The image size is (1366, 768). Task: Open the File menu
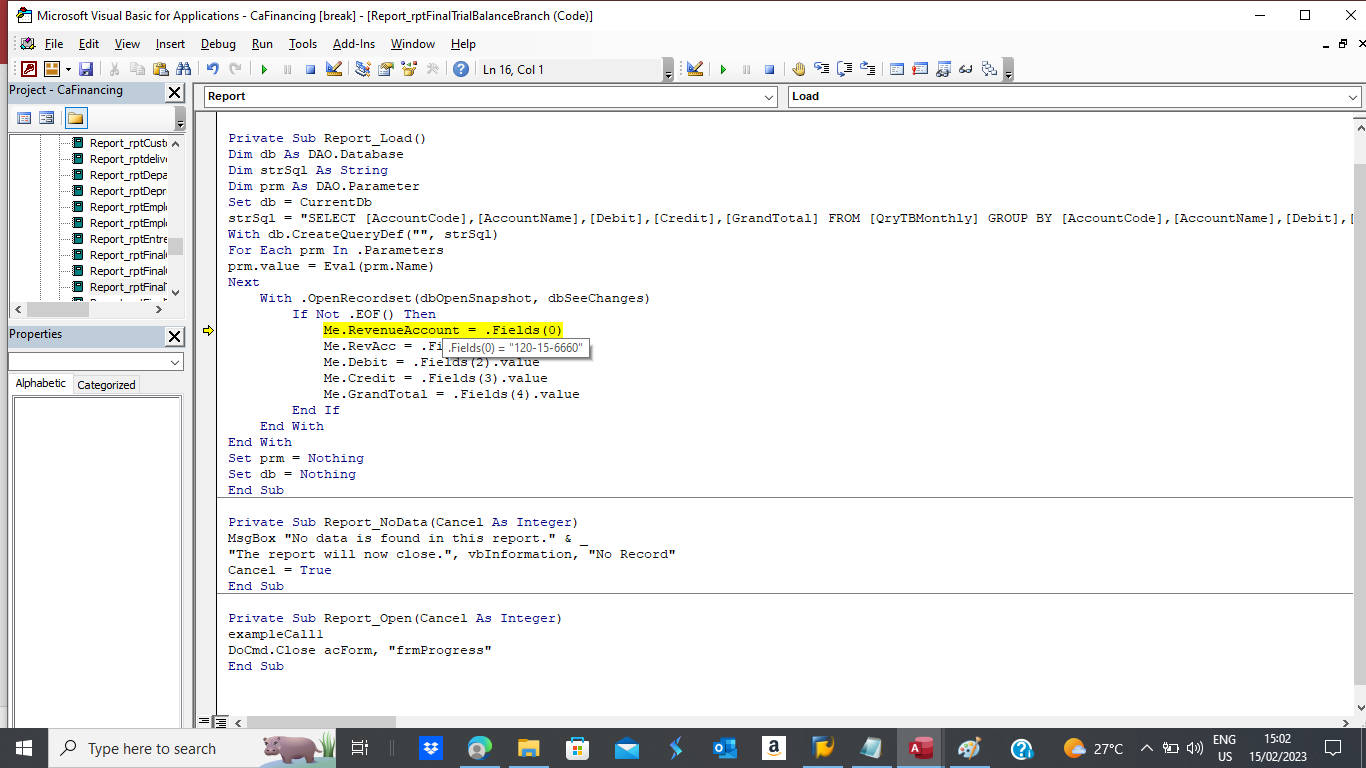[54, 44]
